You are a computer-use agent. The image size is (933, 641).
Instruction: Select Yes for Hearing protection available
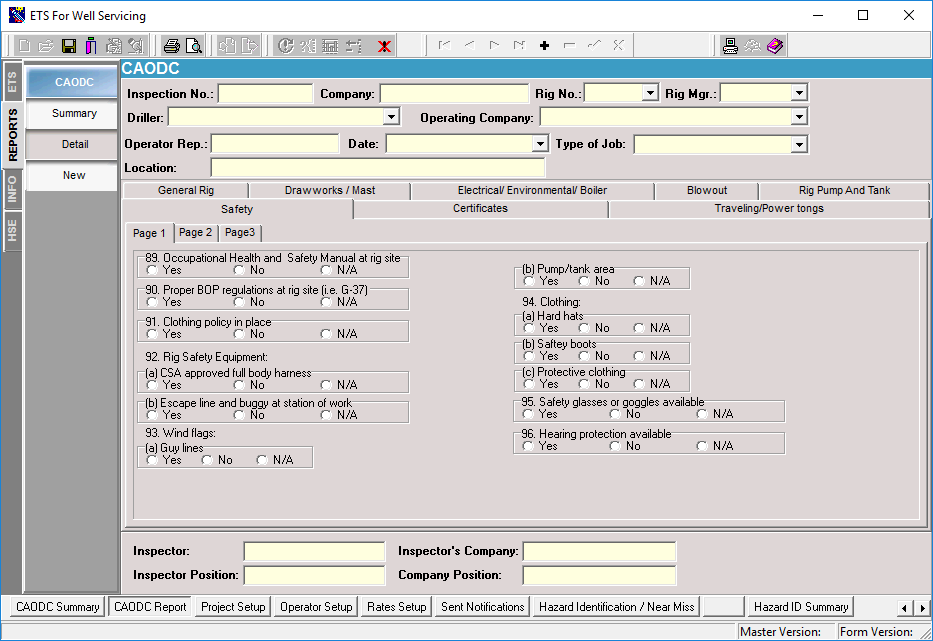tap(528, 446)
